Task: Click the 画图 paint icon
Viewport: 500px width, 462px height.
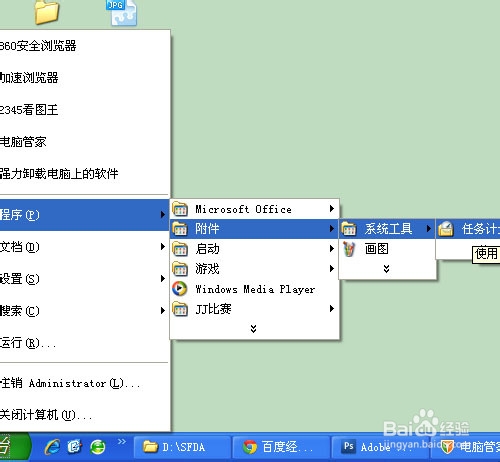Action: click(x=349, y=249)
